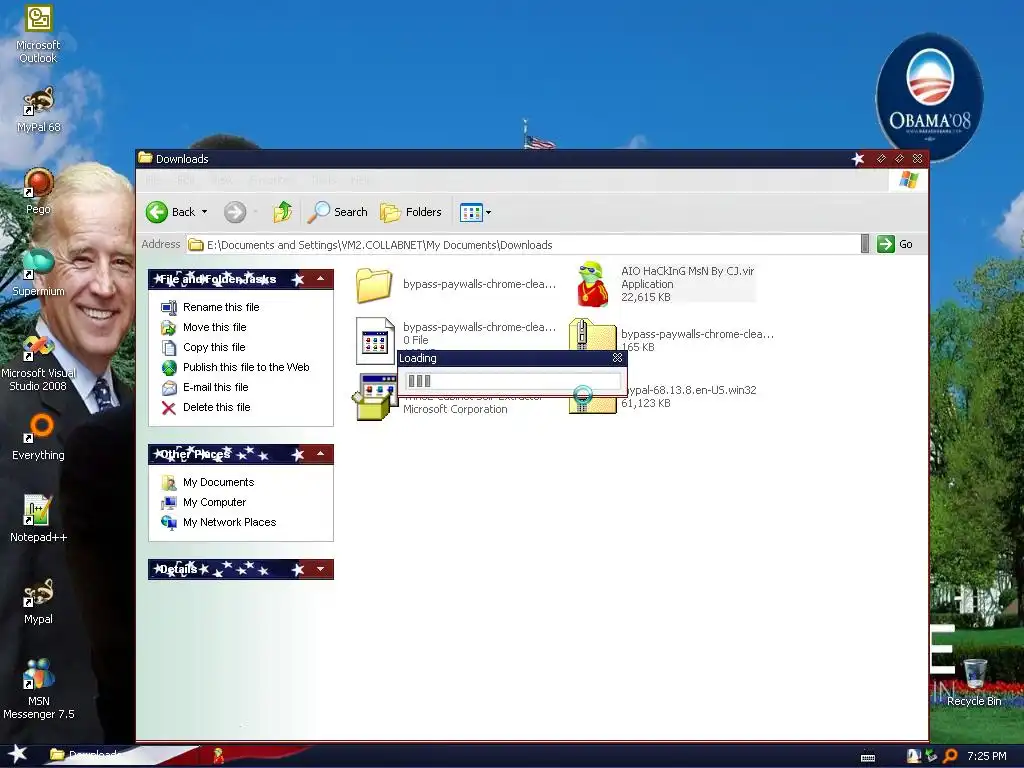The height and width of the screenshot is (768, 1024).
Task: Click the green Back arrow button
Action: pyautogui.click(x=157, y=212)
